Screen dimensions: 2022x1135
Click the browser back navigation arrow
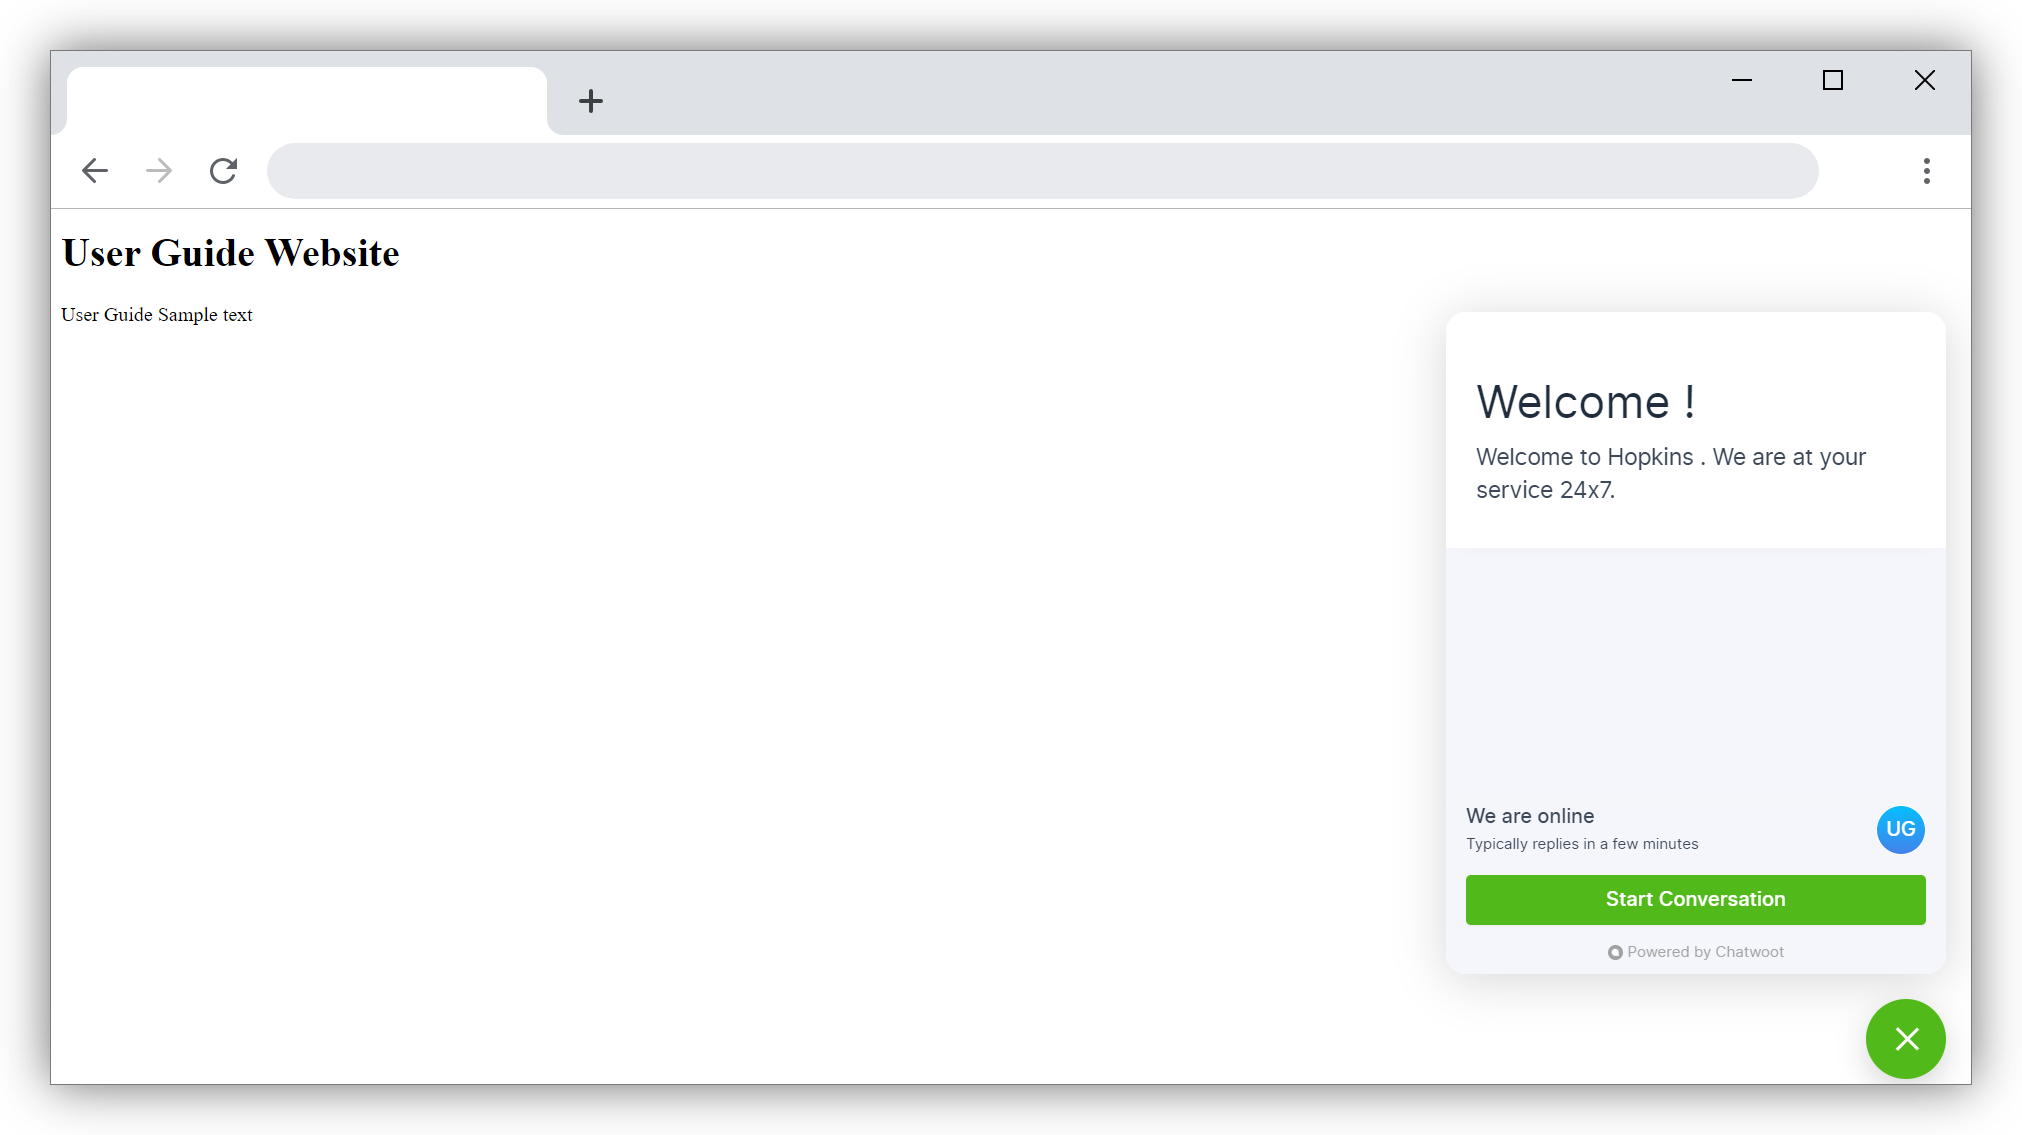(x=96, y=171)
